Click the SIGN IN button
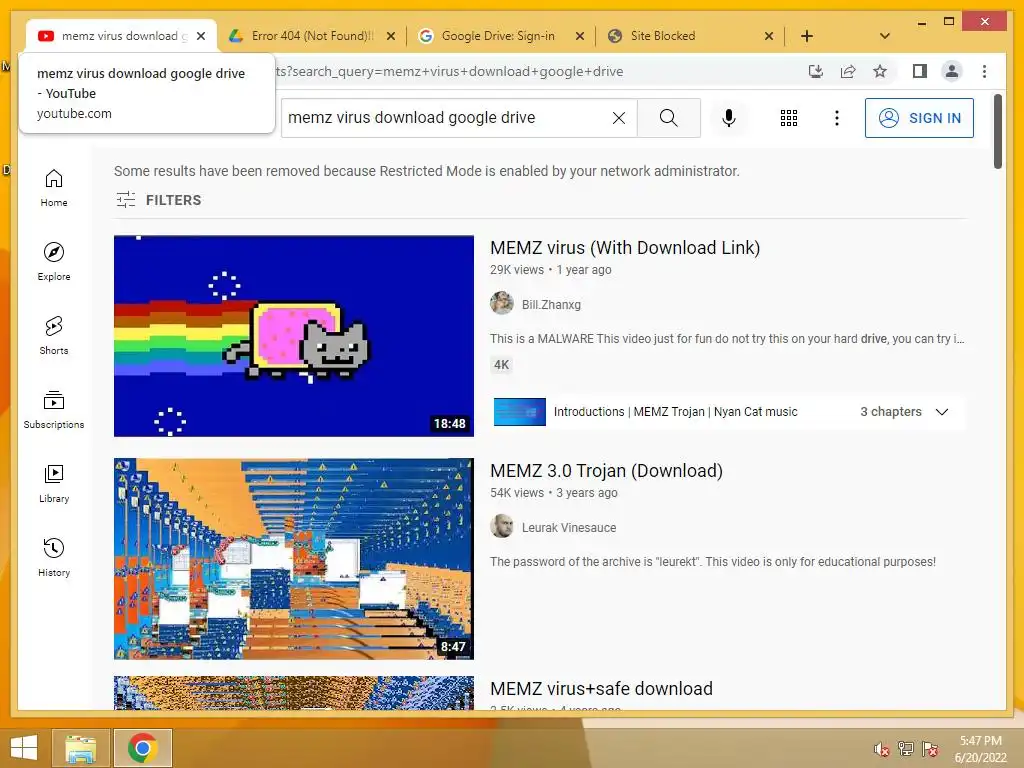The image size is (1024, 768). click(x=919, y=118)
